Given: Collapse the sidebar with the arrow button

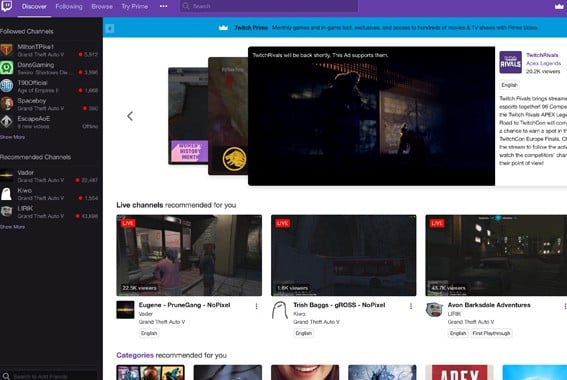Looking at the screenshot, I should (x=110, y=28).
